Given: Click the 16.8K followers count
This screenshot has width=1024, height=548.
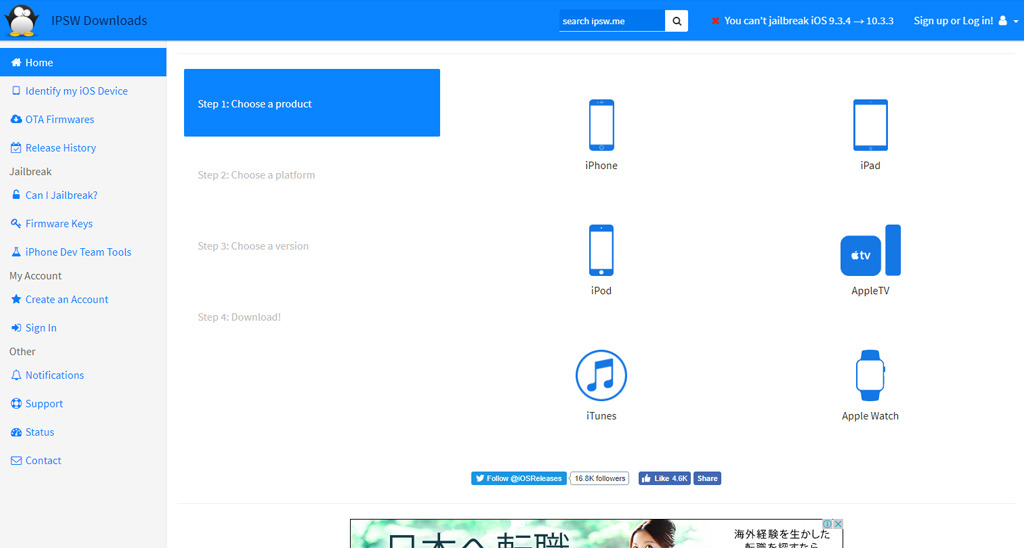Looking at the screenshot, I should (x=600, y=478).
